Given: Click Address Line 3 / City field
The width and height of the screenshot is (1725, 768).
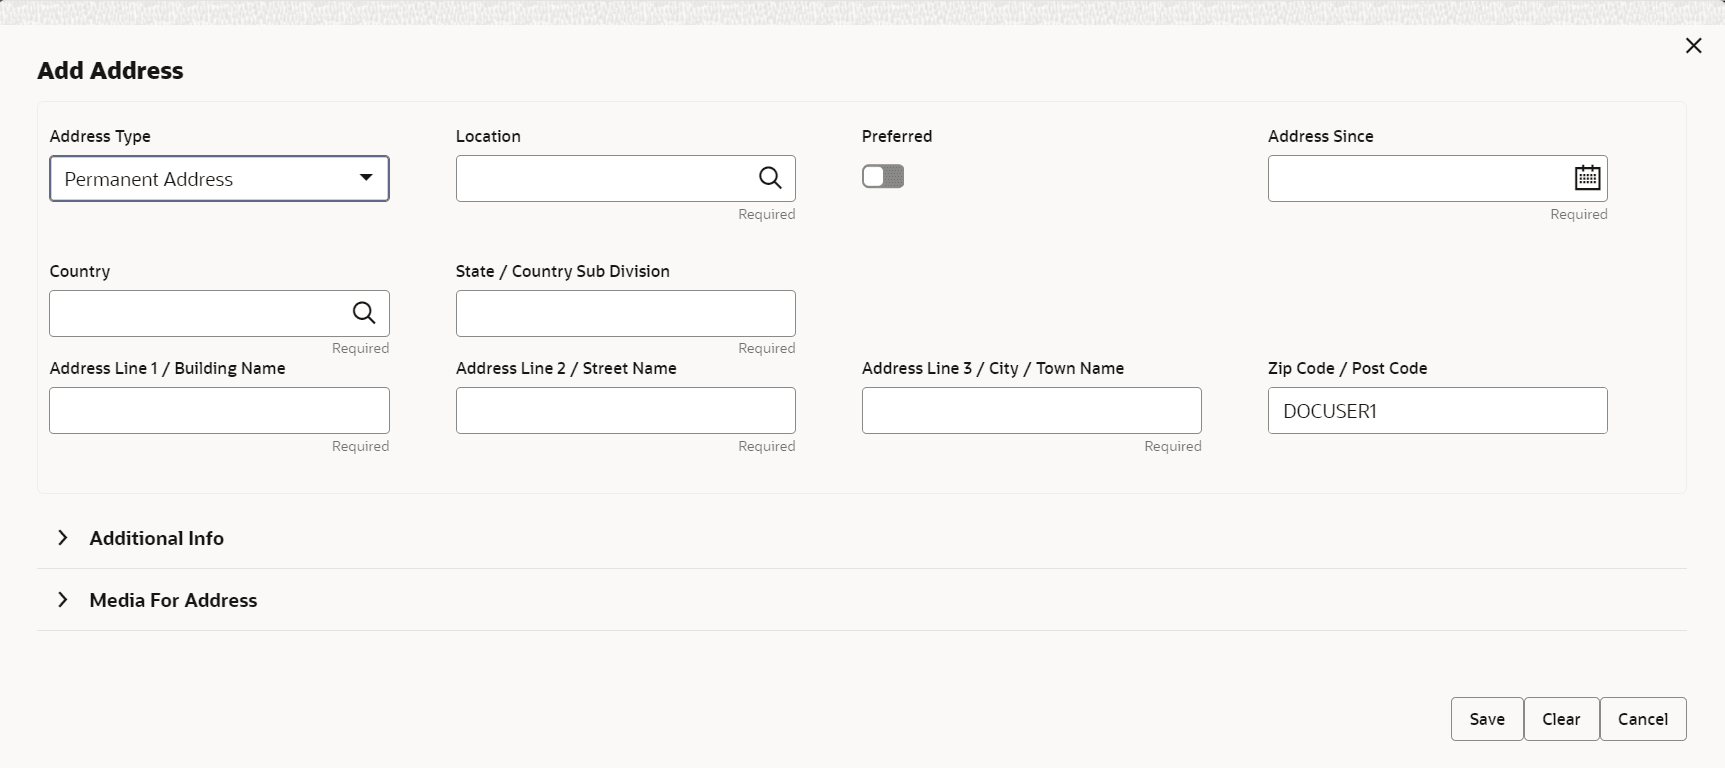Looking at the screenshot, I should pyautogui.click(x=1031, y=410).
